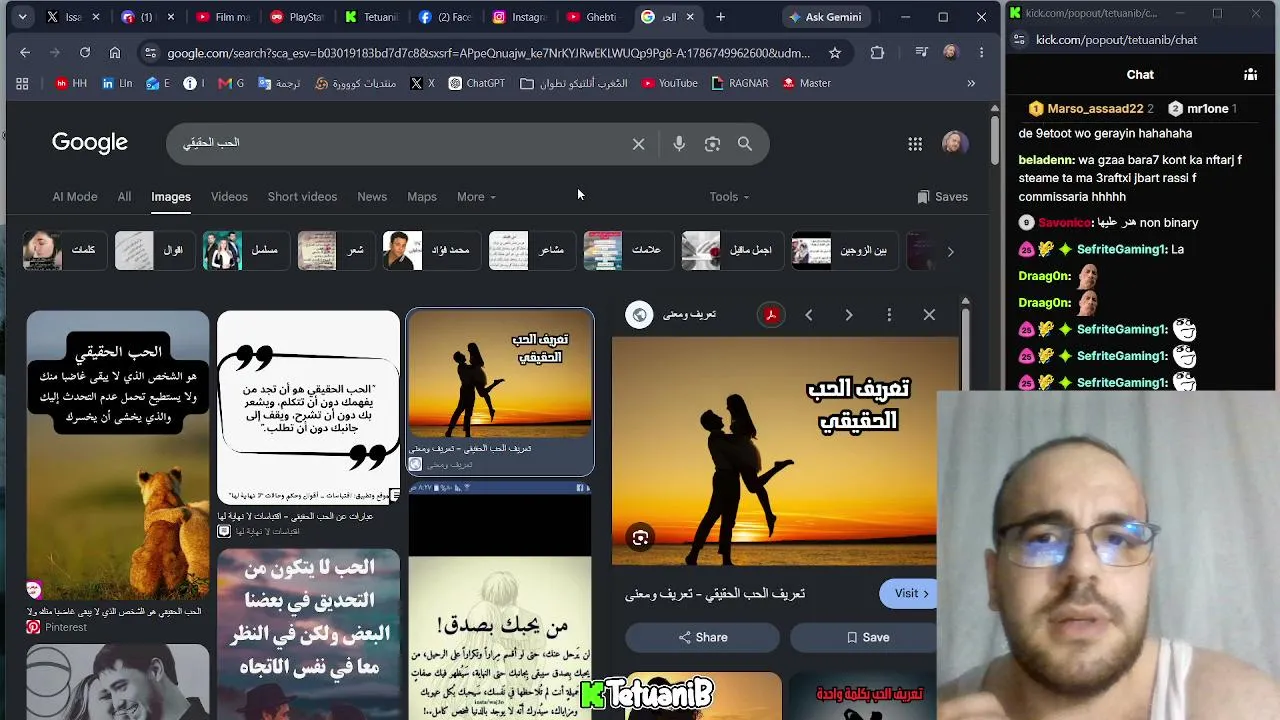Show hidden bookmarks overflow chevron
Screen dimensions: 1280x720
(971, 83)
